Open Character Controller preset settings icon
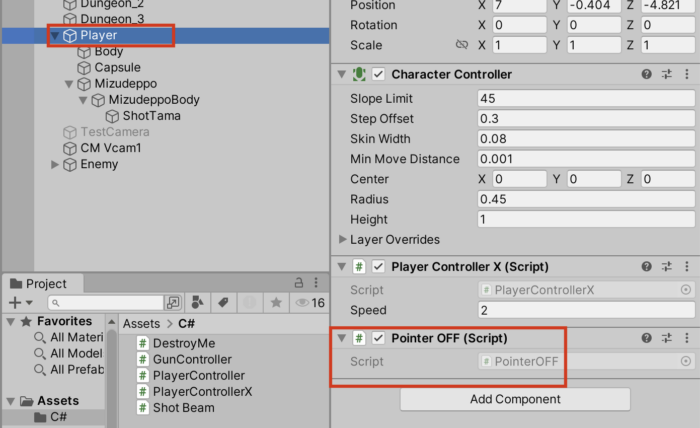This screenshot has width=700, height=428. pos(666,75)
